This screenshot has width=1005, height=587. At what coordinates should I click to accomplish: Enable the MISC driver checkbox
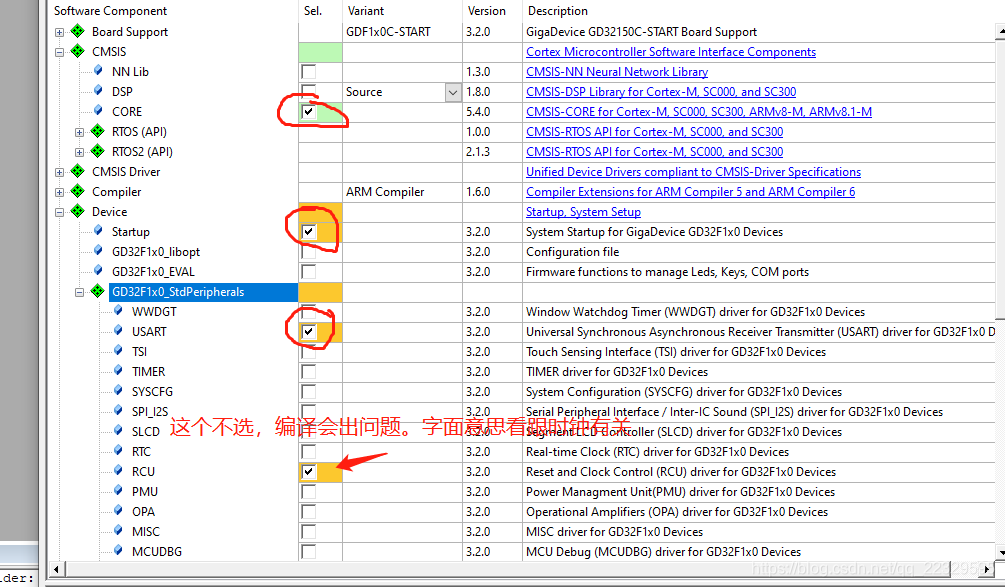tap(309, 531)
